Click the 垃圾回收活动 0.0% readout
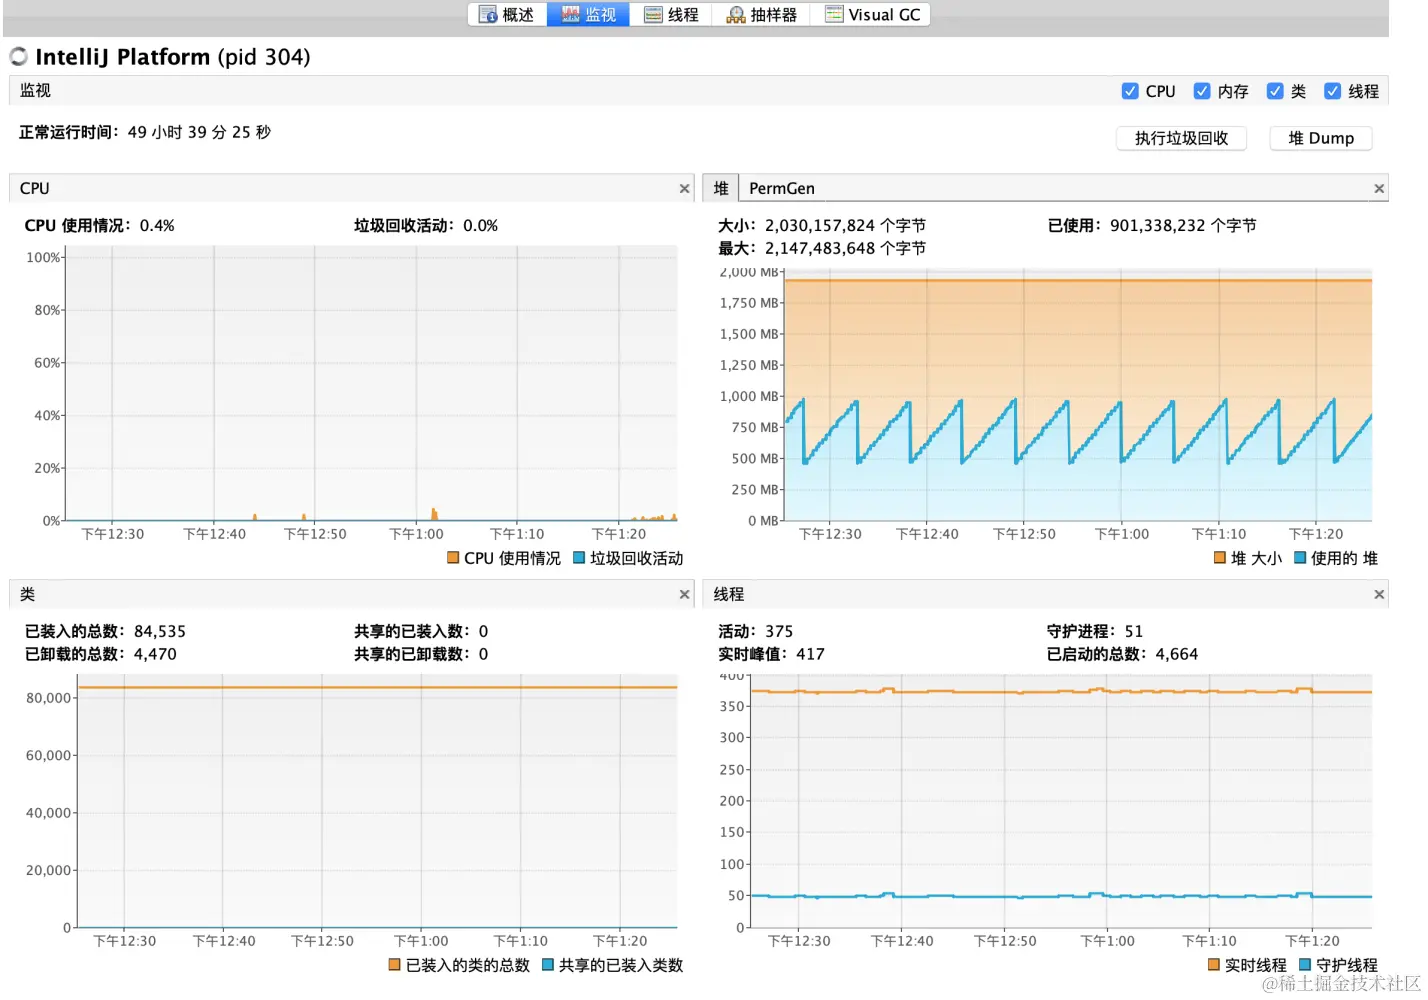1428x1000 pixels. pyautogui.click(x=480, y=226)
